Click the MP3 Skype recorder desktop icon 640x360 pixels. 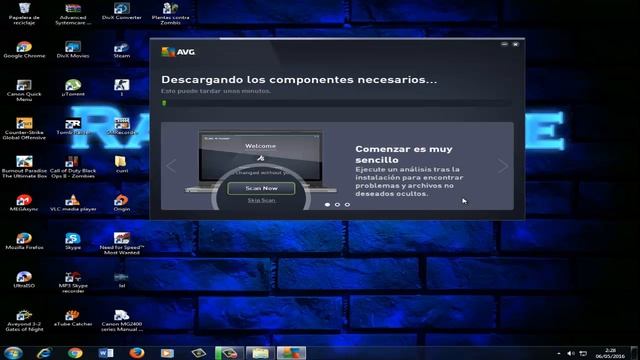point(73,282)
